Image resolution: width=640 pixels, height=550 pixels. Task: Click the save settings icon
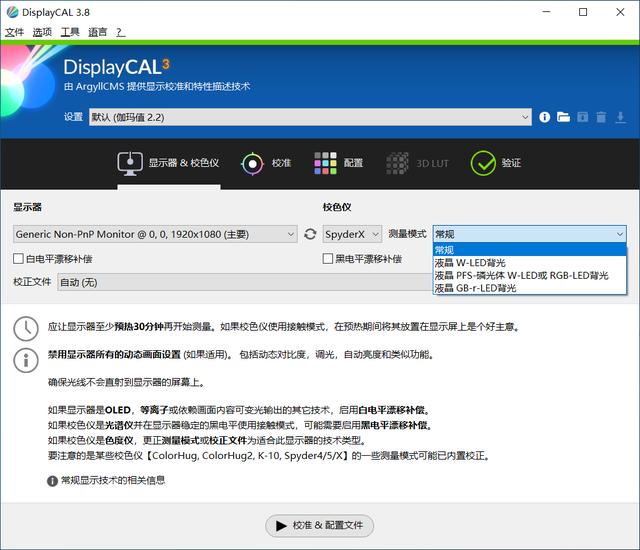(582, 118)
